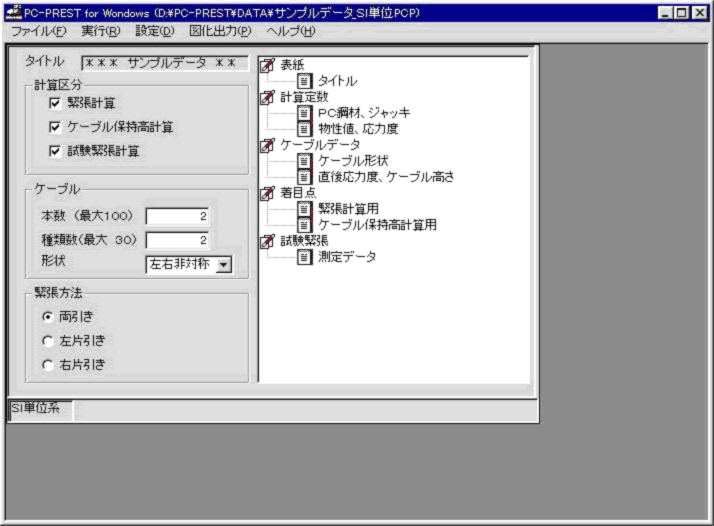The image size is (714, 526).
Task: Open the 実行(R) menu
Action: [x=101, y=31]
